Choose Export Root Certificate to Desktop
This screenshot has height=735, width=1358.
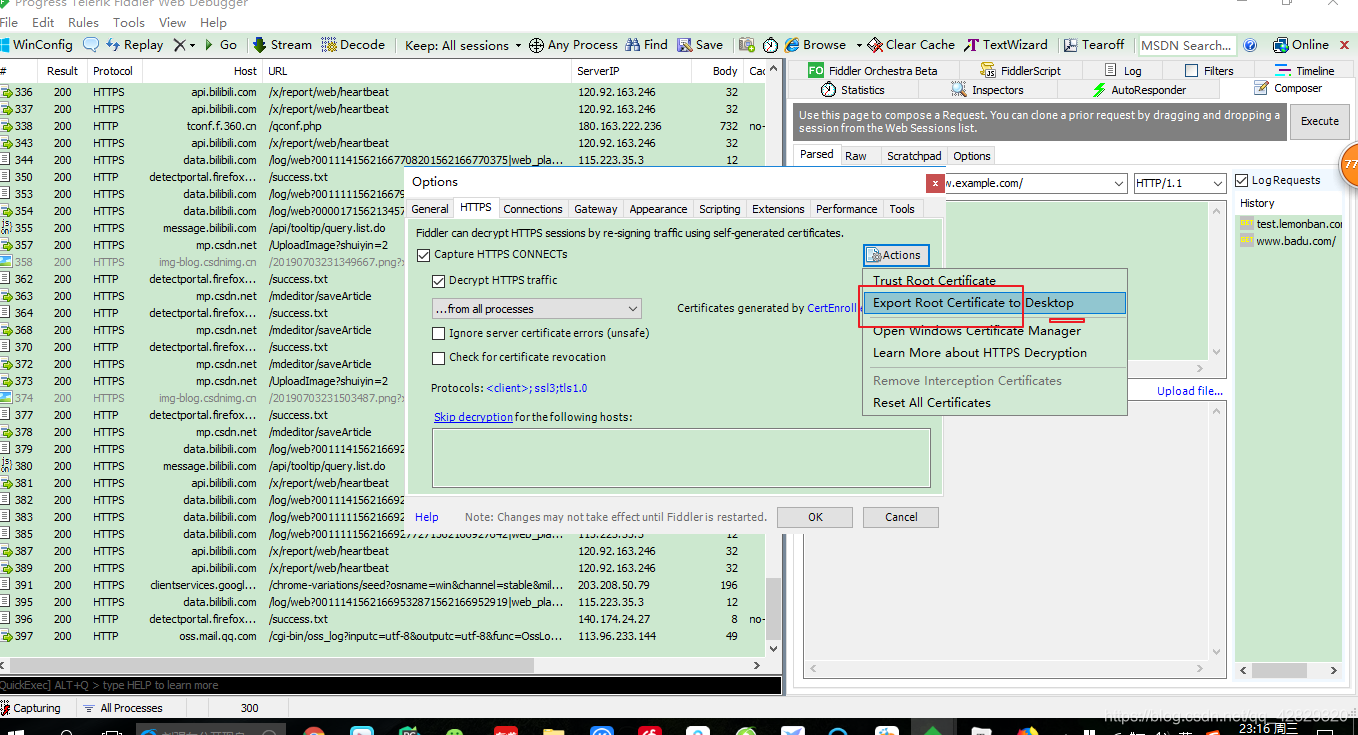pos(995,303)
